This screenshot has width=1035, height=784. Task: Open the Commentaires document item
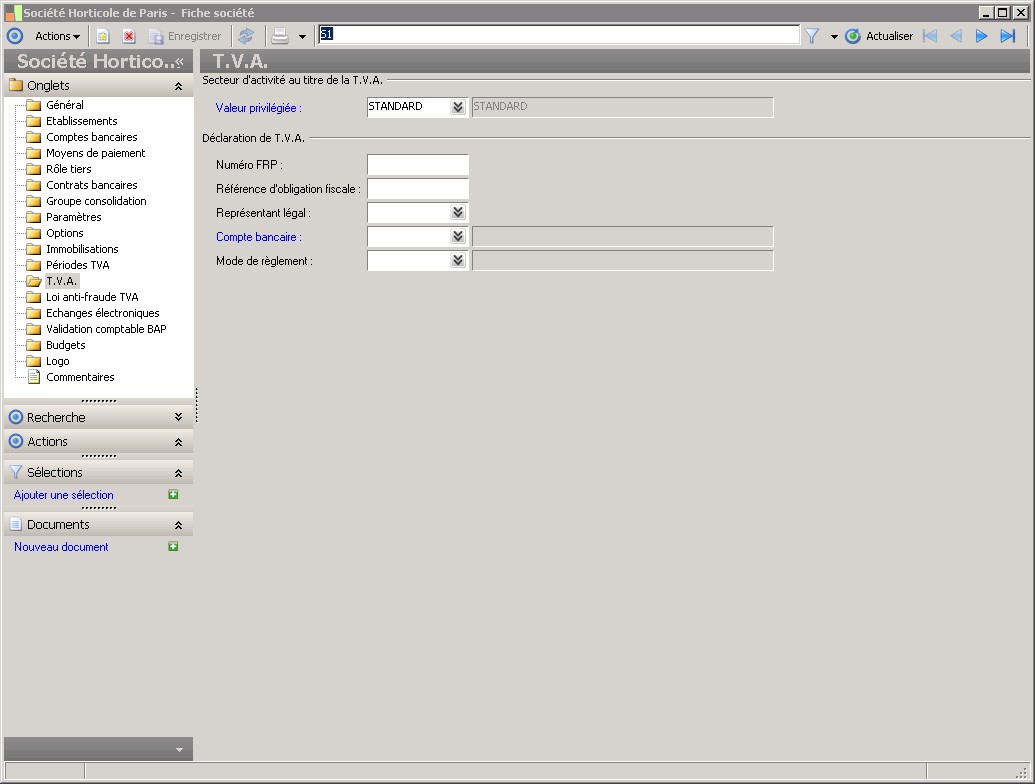click(x=80, y=377)
